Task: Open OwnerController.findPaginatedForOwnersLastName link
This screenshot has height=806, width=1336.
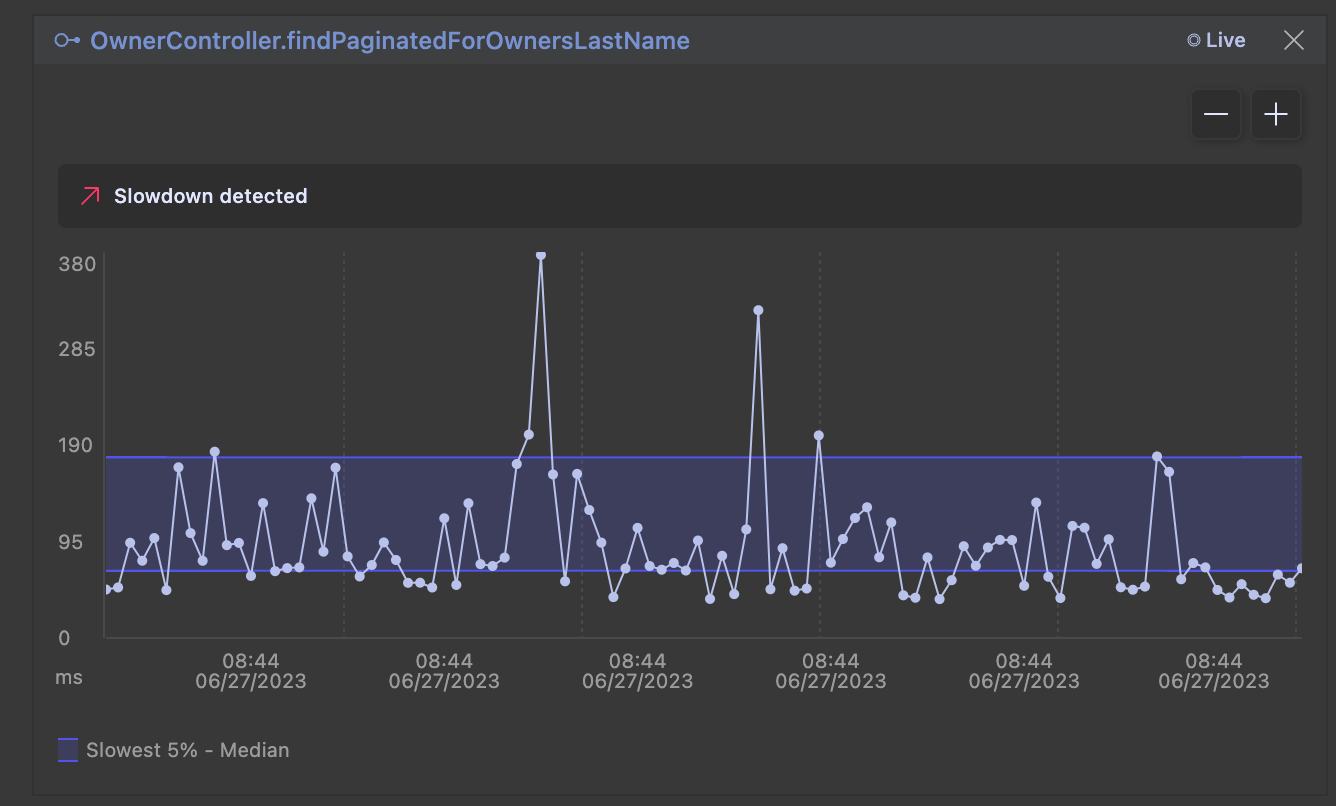Action: [390, 41]
